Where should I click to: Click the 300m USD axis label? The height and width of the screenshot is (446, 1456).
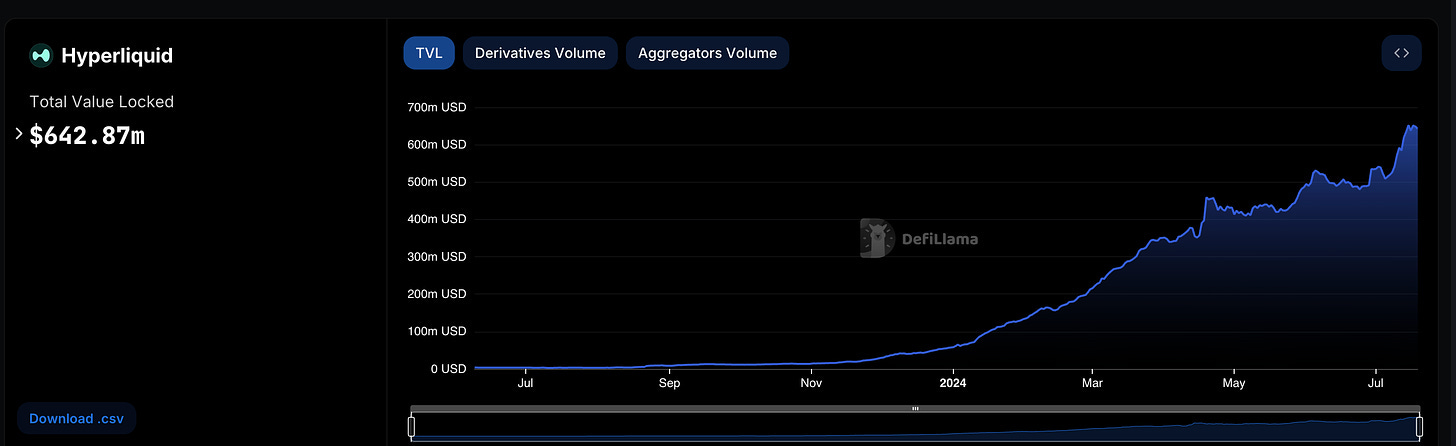437,257
